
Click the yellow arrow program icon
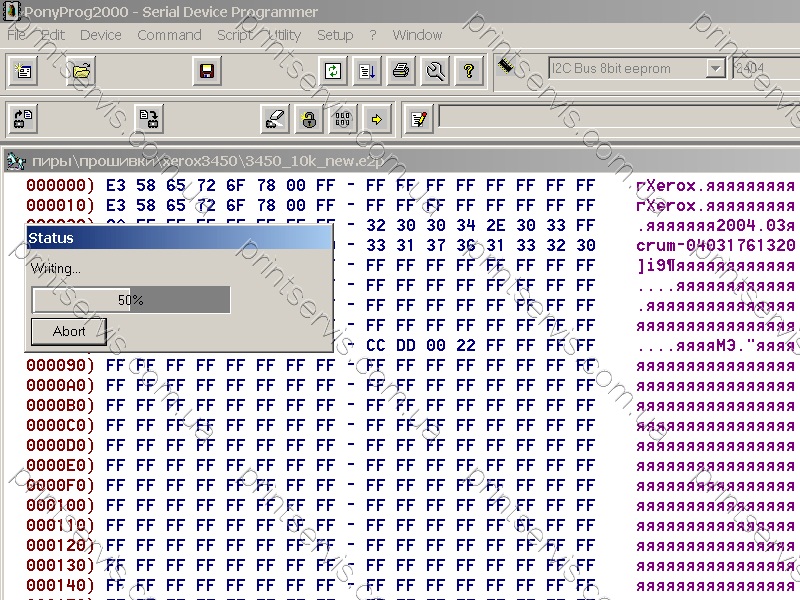(x=377, y=119)
